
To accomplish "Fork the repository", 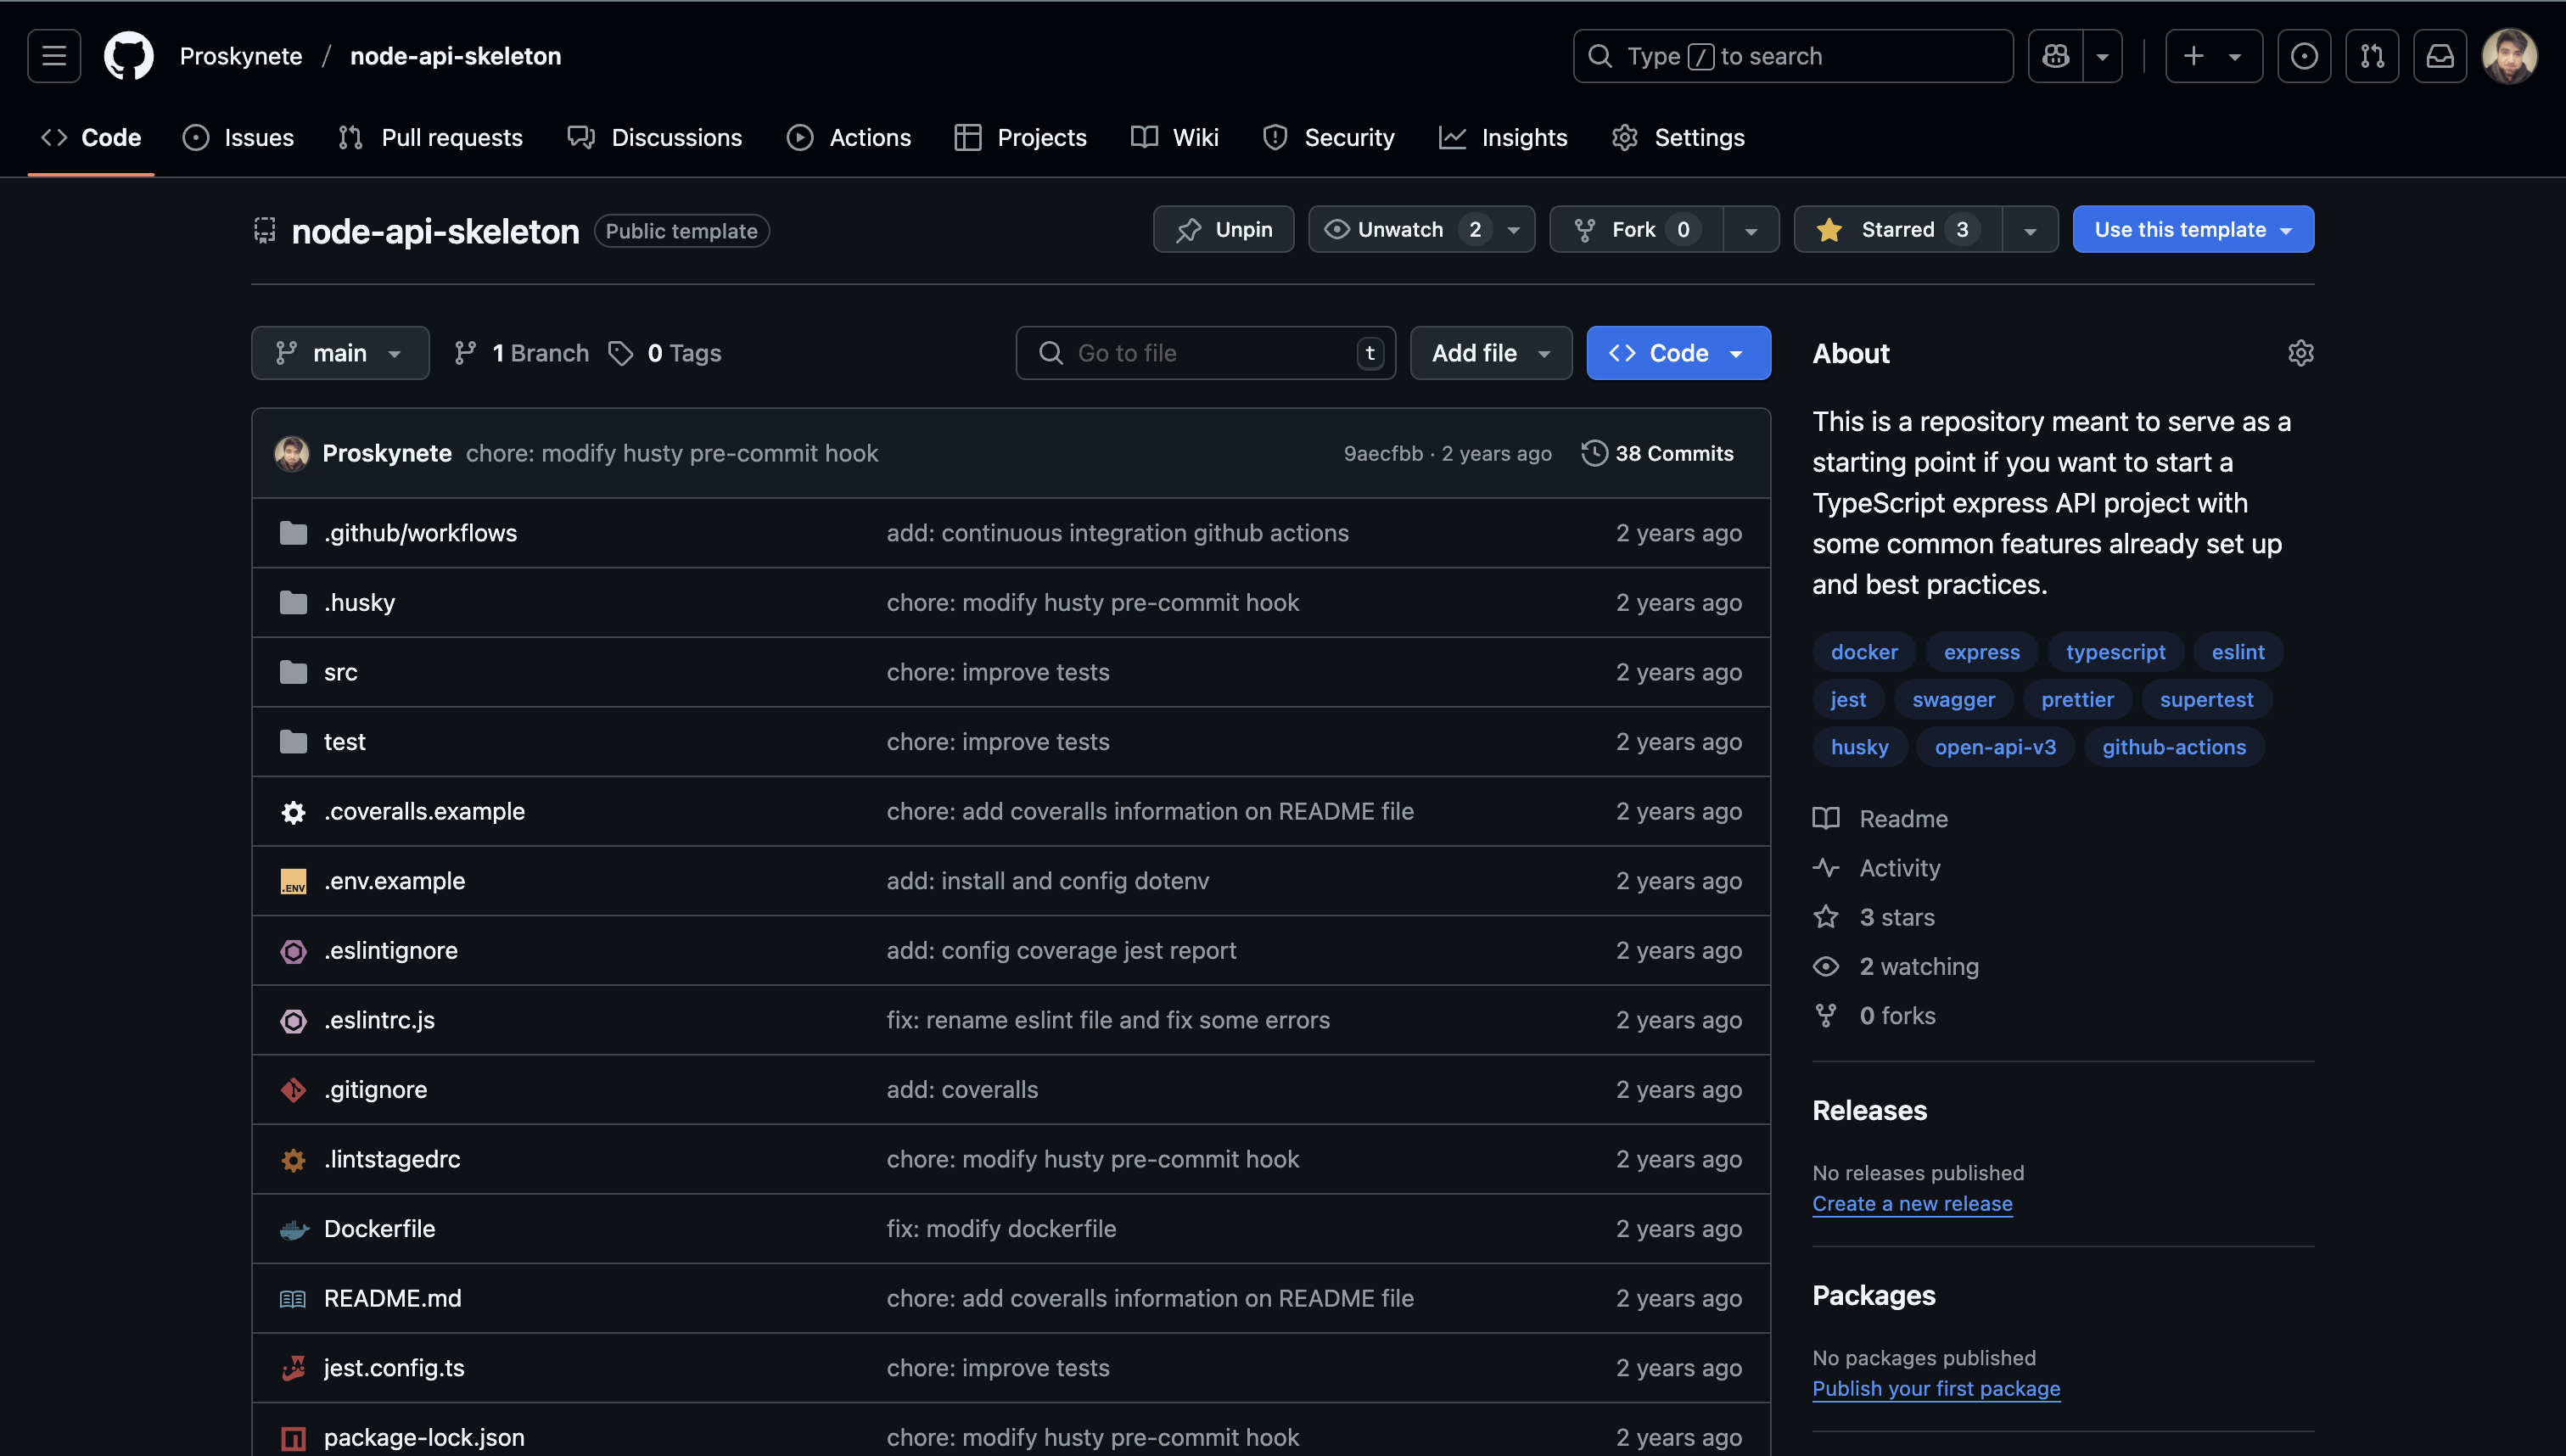I will pyautogui.click(x=1636, y=229).
